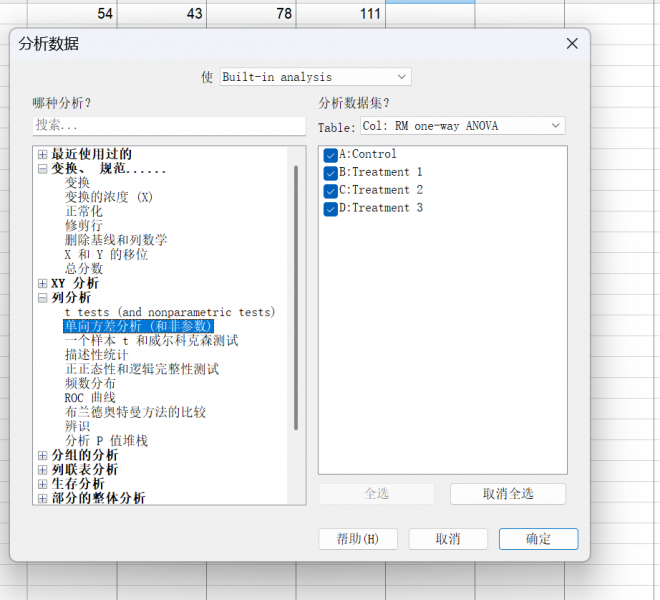
Task: Click spreadsheet cell containing 54
Action: 72,14
